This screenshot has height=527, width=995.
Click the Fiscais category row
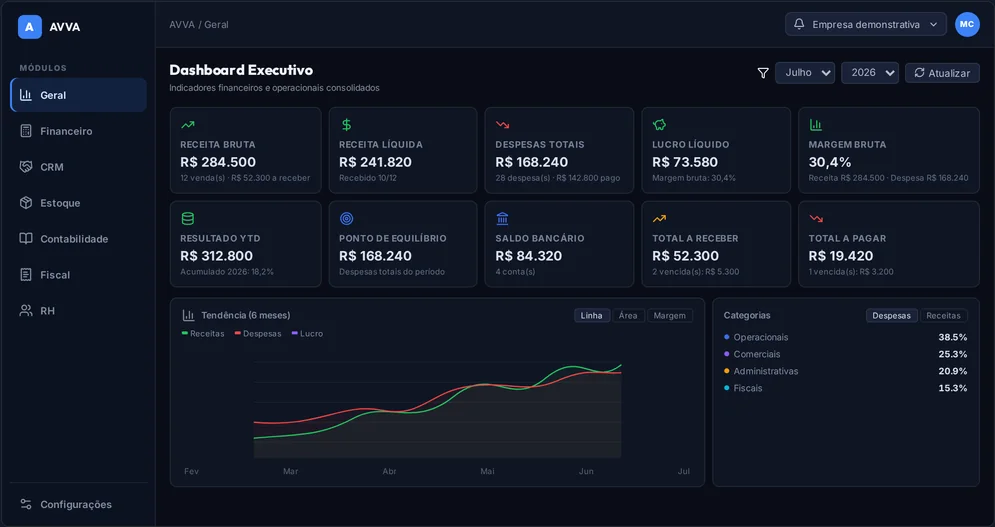pos(845,388)
